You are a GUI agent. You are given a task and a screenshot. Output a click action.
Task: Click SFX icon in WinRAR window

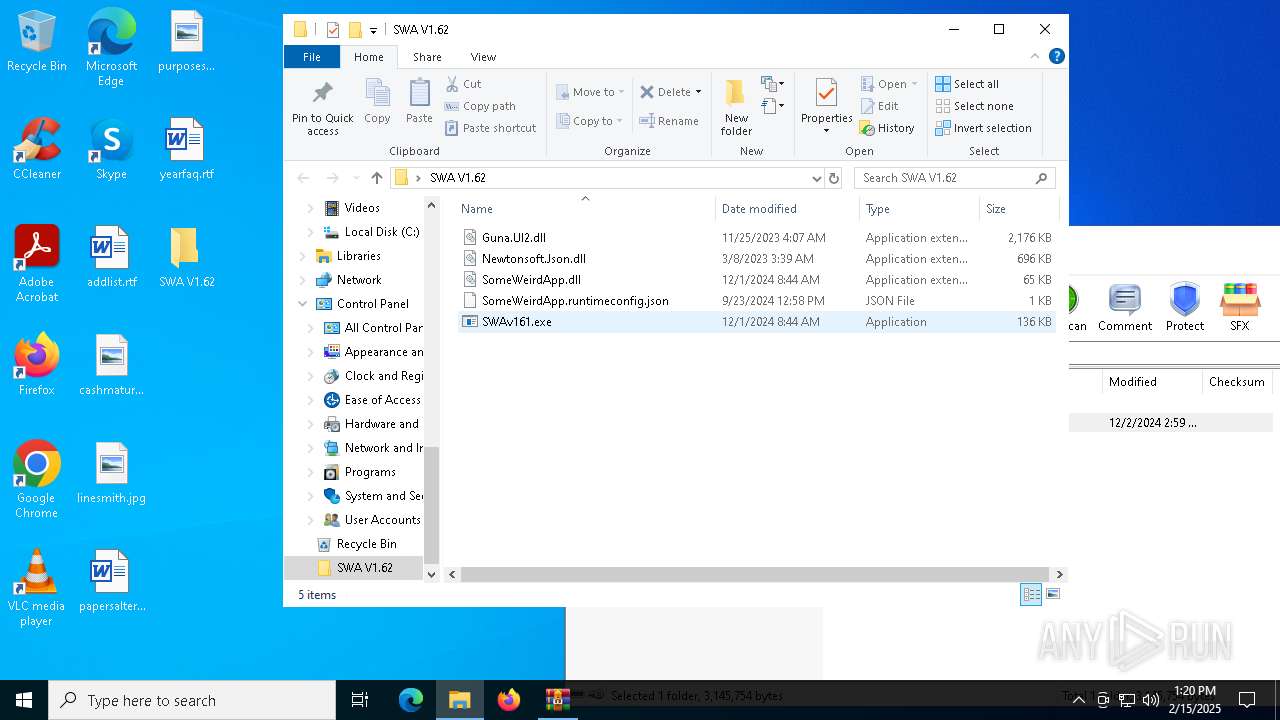point(1240,307)
